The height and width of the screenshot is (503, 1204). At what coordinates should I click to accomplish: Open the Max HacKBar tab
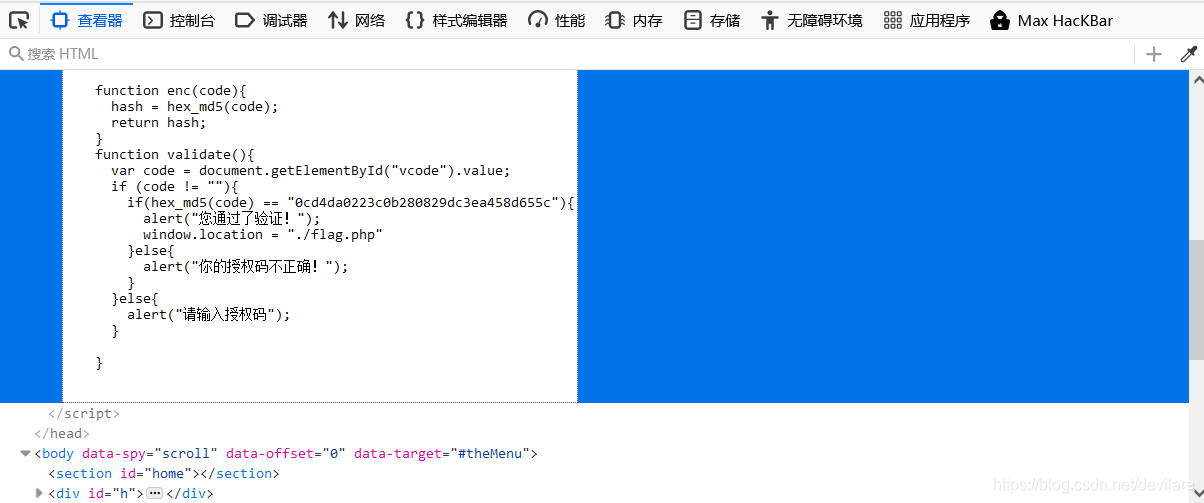[x=1051, y=20]
